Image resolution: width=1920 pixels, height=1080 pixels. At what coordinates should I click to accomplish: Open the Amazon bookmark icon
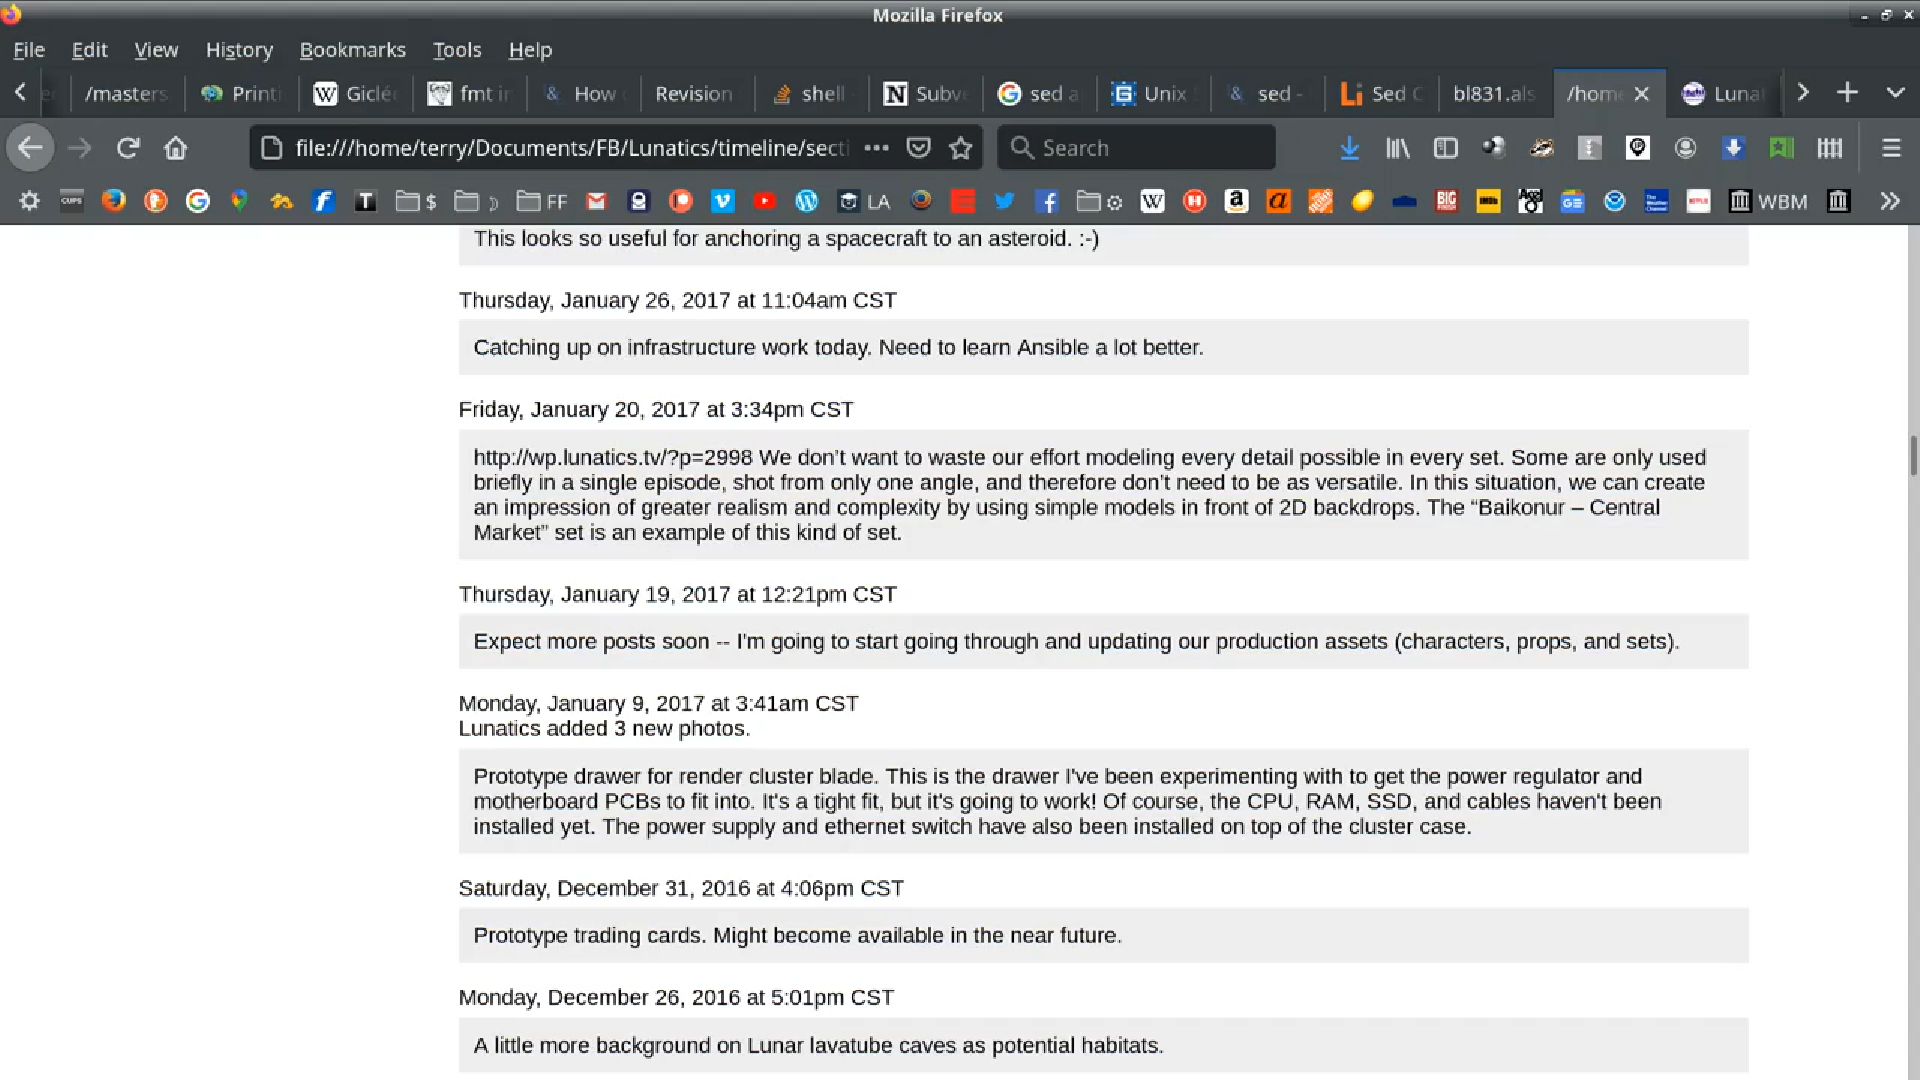[x=1236, y=201]
